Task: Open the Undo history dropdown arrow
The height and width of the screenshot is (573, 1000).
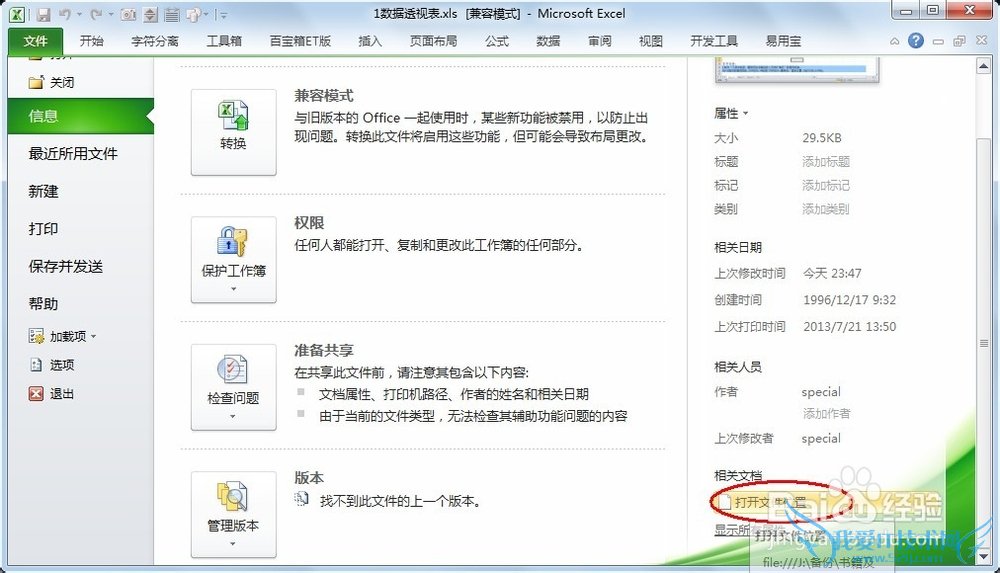Action: [78, 14]
